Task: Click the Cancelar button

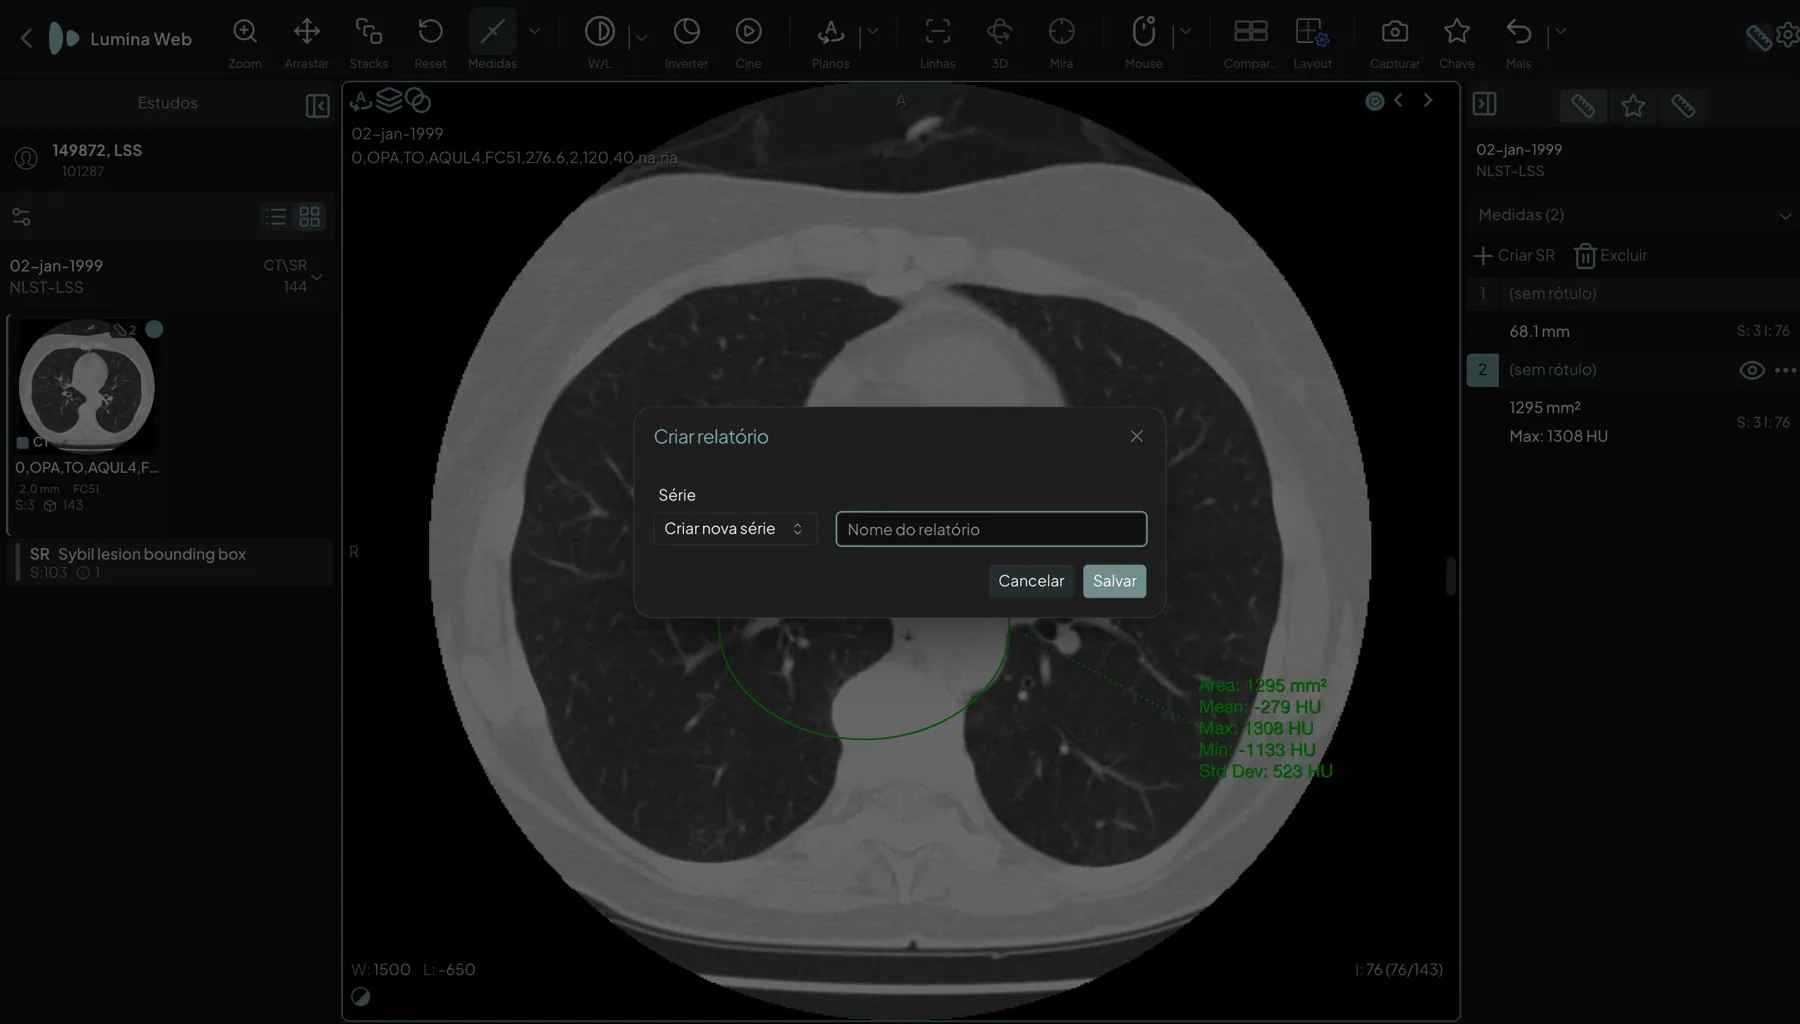Action: pos(1031,581)
